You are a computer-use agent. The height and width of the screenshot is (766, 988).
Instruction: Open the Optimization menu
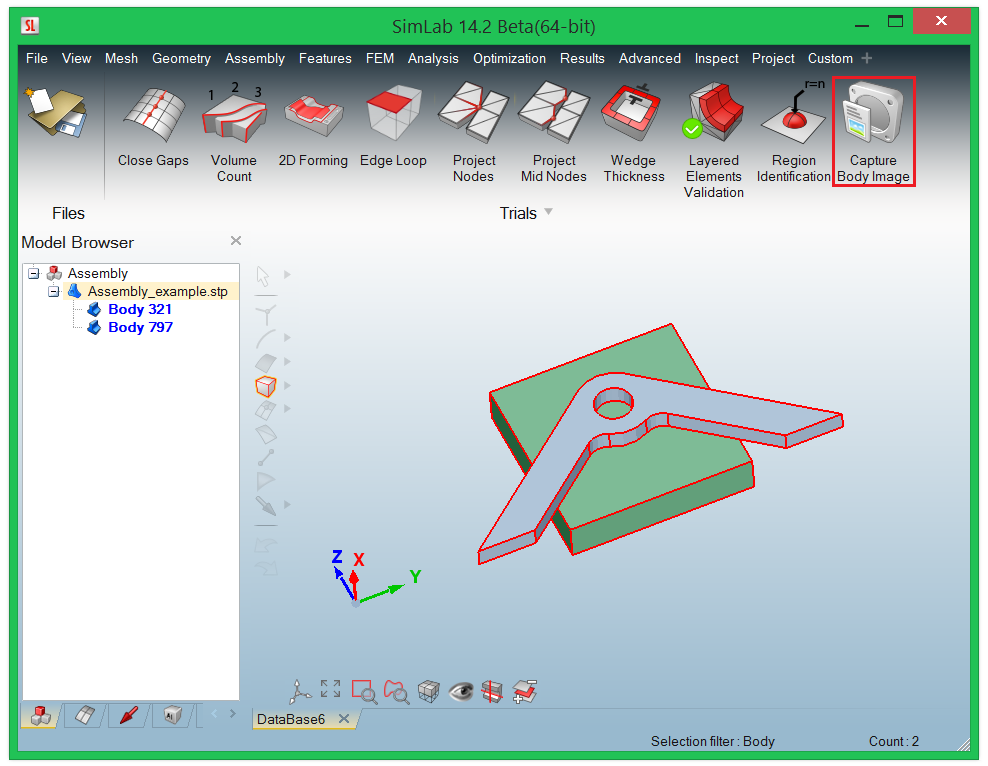[509, 58]
